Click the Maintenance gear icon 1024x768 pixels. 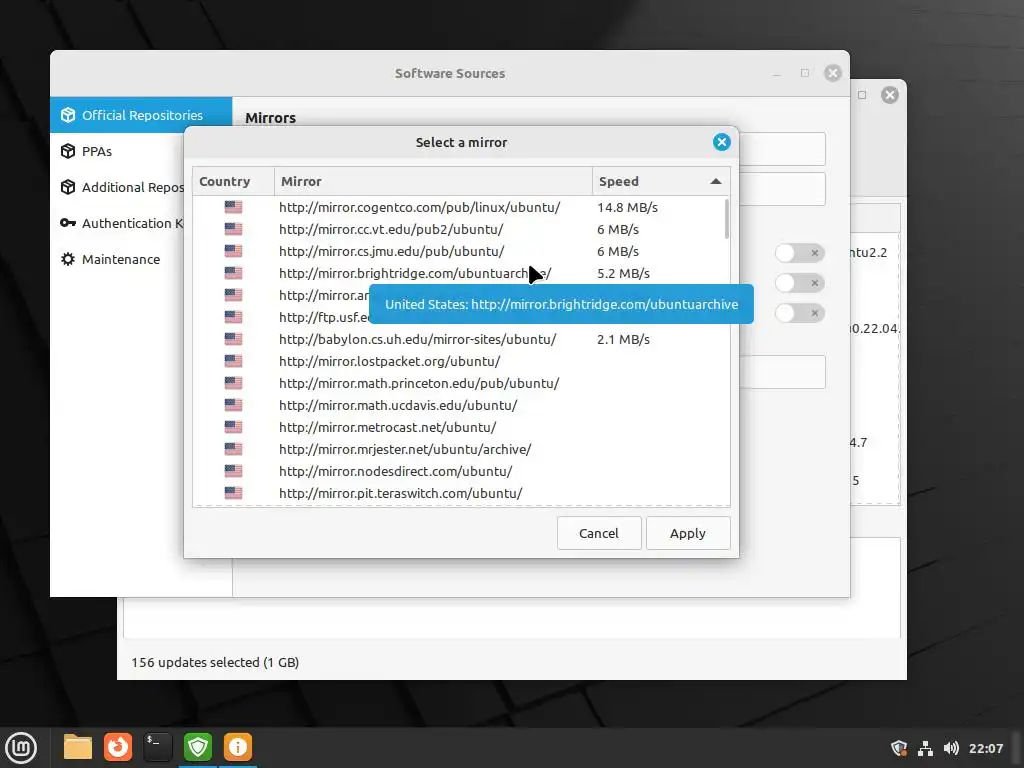pos(68,259)
